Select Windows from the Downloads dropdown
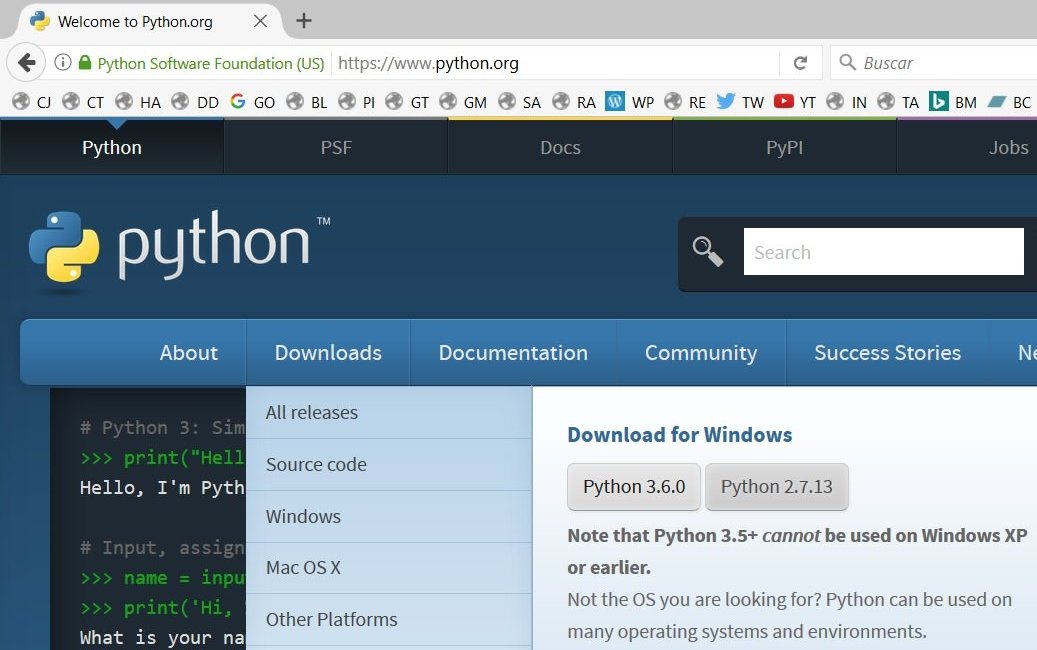The height and width of the screenshot is (650, 1037). (x=303, y=516)
